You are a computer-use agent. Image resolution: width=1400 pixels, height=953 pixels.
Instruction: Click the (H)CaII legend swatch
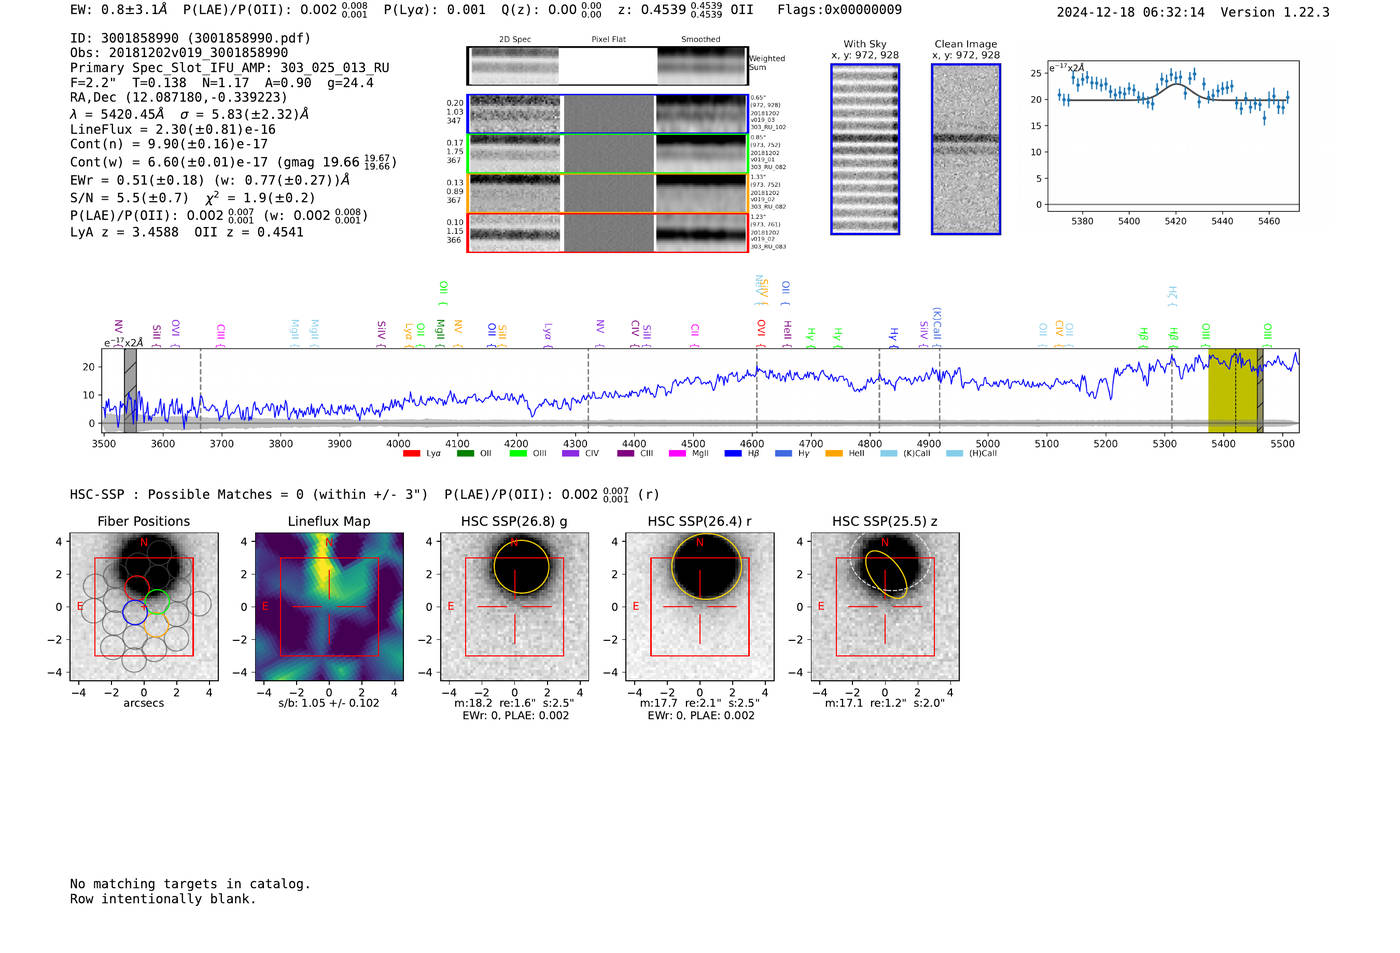954,454
